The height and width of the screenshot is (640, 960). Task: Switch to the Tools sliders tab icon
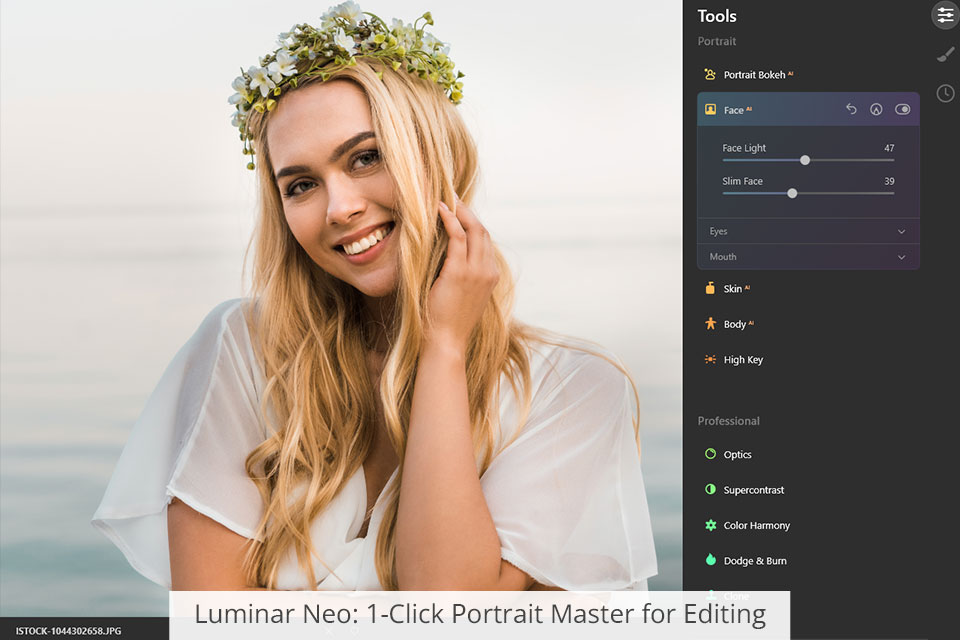click(x=945, y=15)
